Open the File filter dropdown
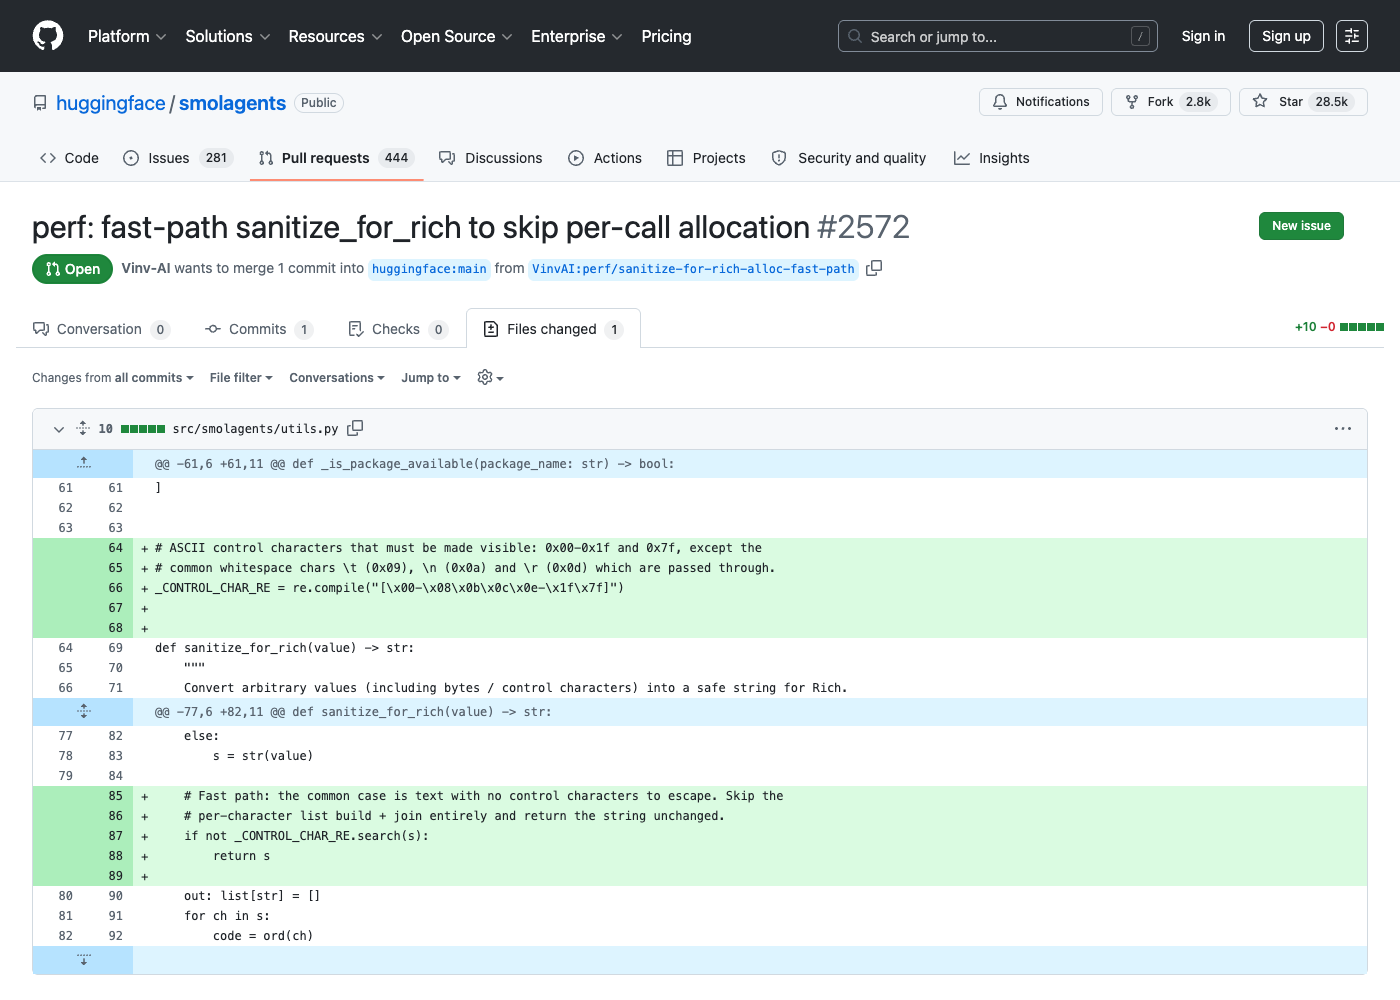1400x1000 pixels. tap(241, 377)
